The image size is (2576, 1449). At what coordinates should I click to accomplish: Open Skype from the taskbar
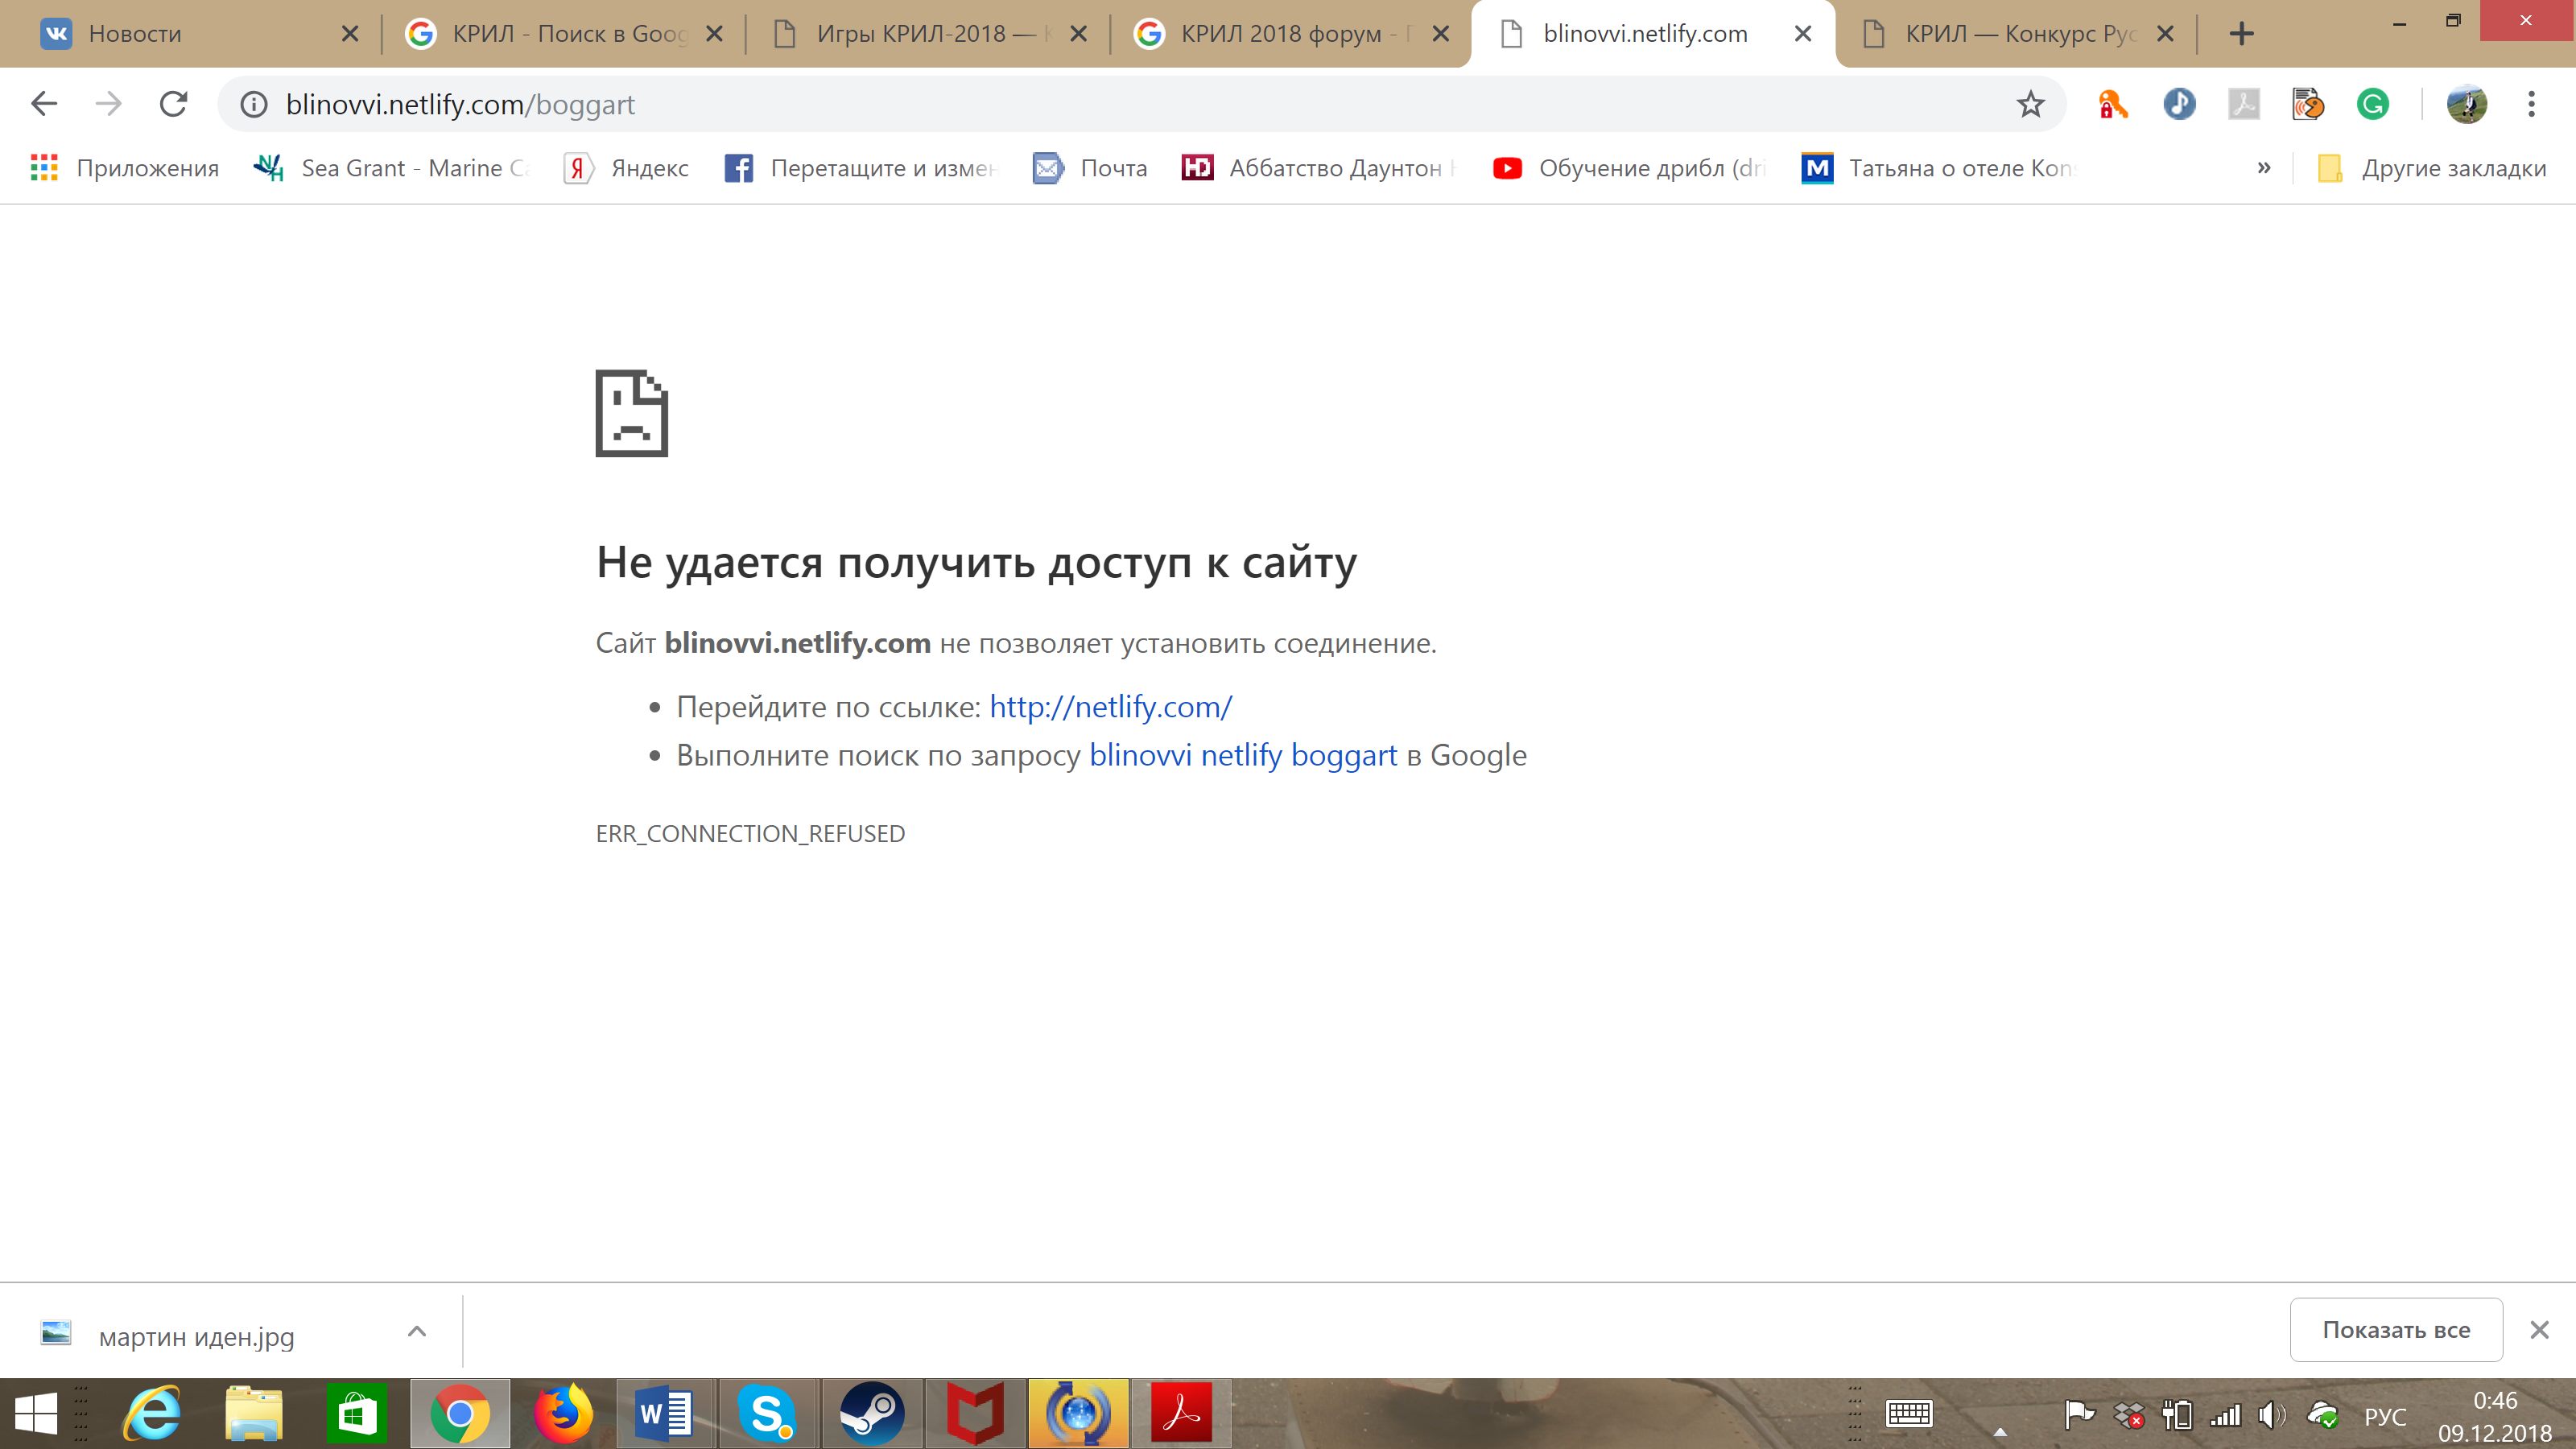[768, 1414]
